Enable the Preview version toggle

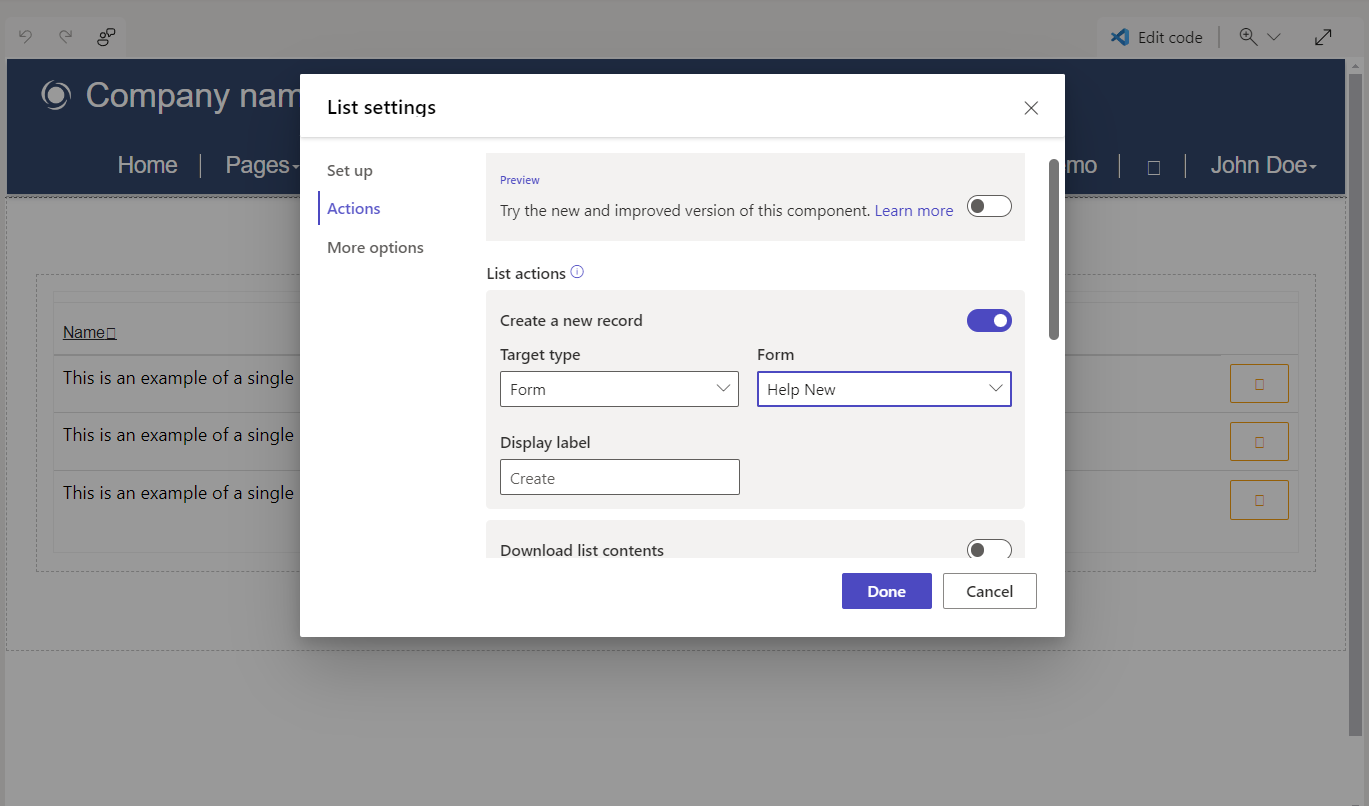coord(989,205)
